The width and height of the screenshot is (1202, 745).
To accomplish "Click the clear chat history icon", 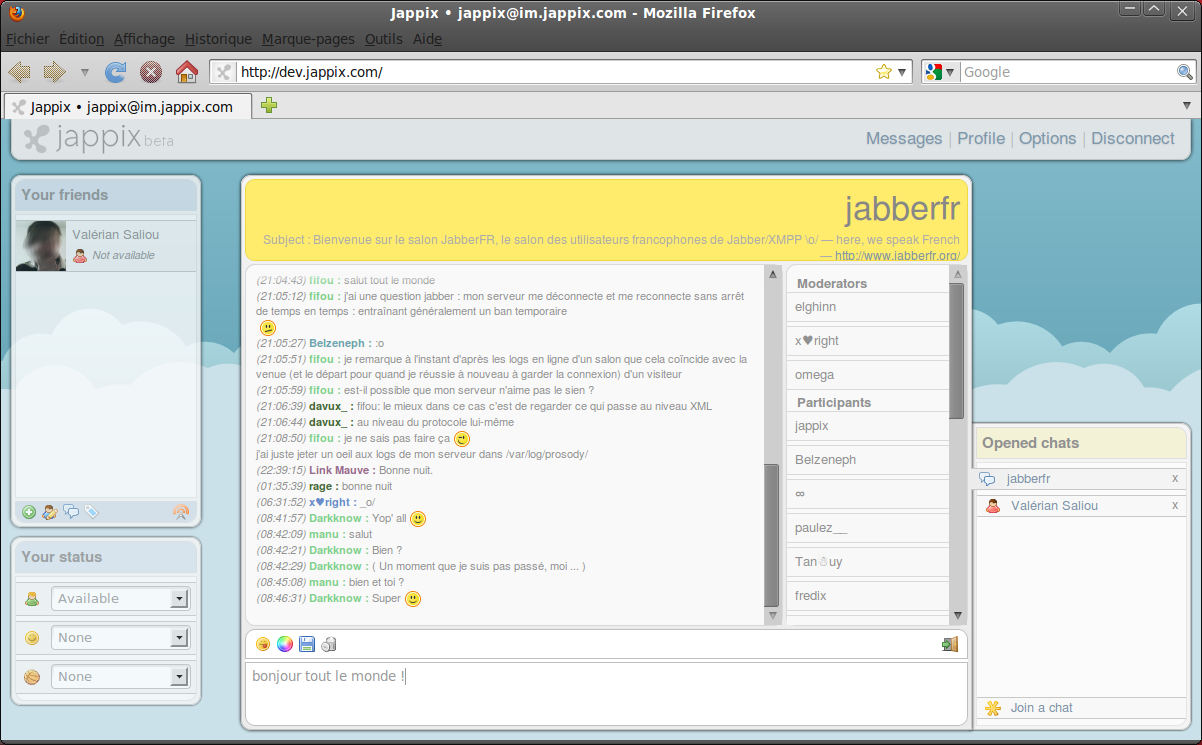I will pyautogui.click(x=329, y=644).
